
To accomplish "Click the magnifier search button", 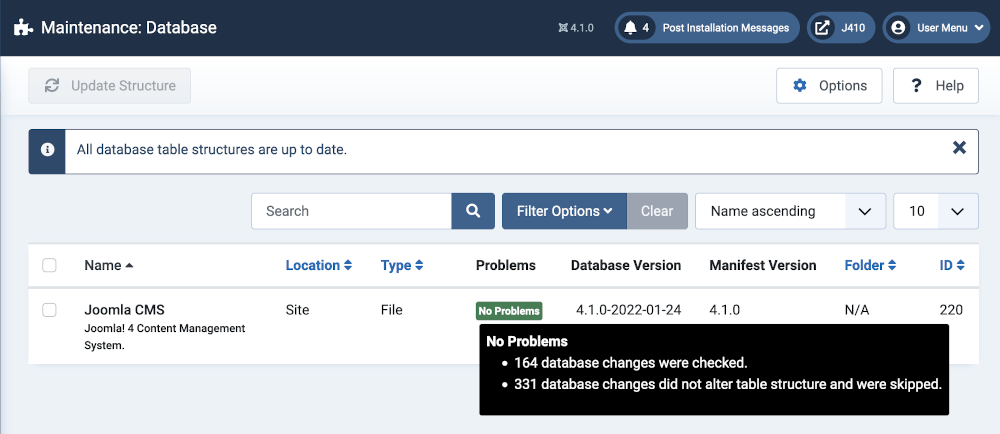I will coord(473,211).
